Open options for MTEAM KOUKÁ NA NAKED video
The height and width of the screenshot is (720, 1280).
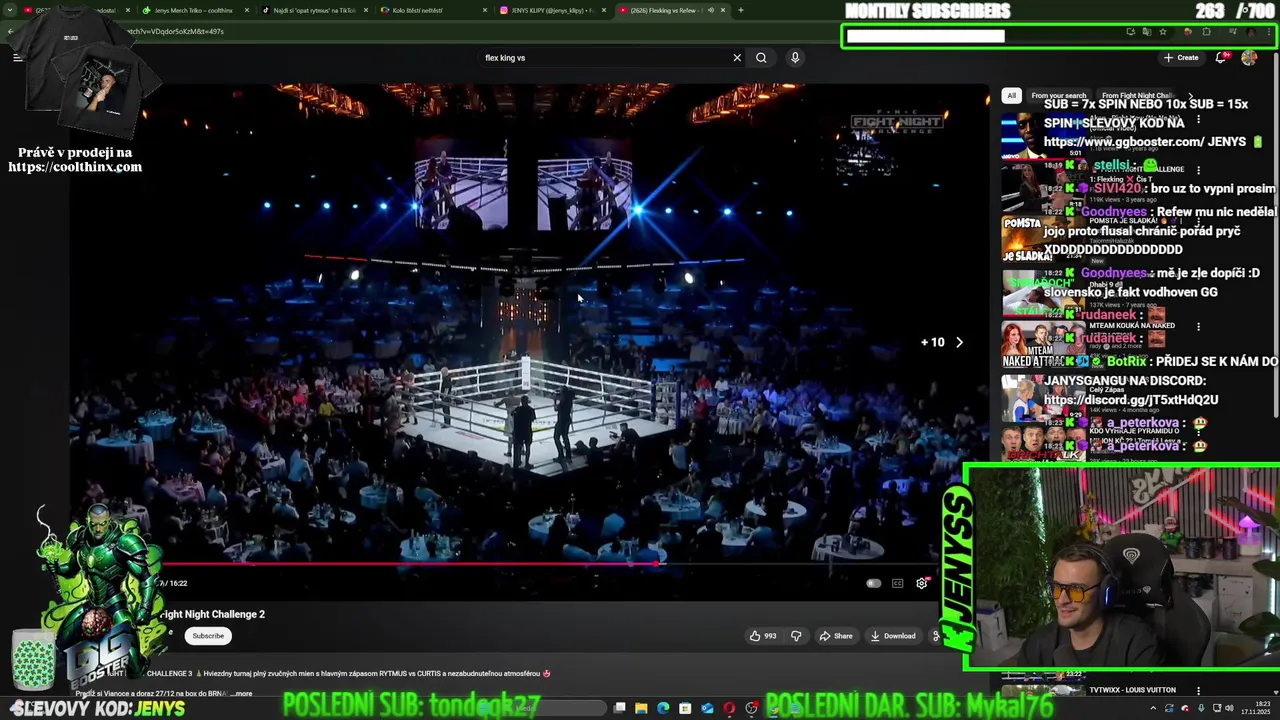point(1198,326)
